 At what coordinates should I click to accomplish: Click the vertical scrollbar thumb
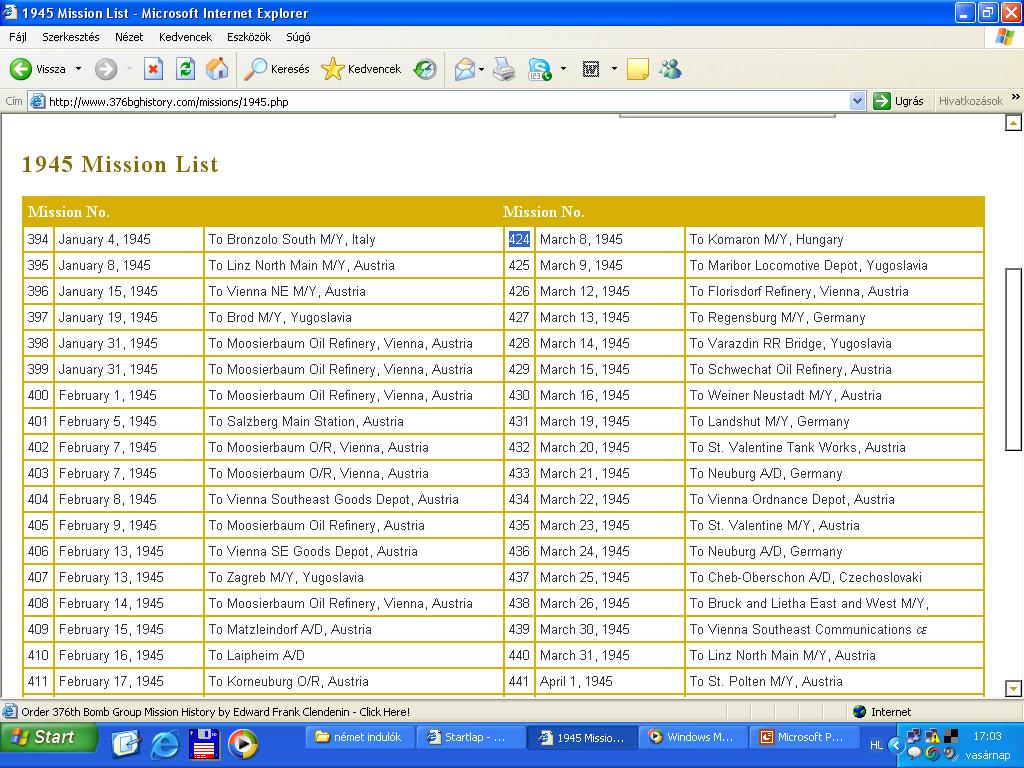[x=1013, y=359]
